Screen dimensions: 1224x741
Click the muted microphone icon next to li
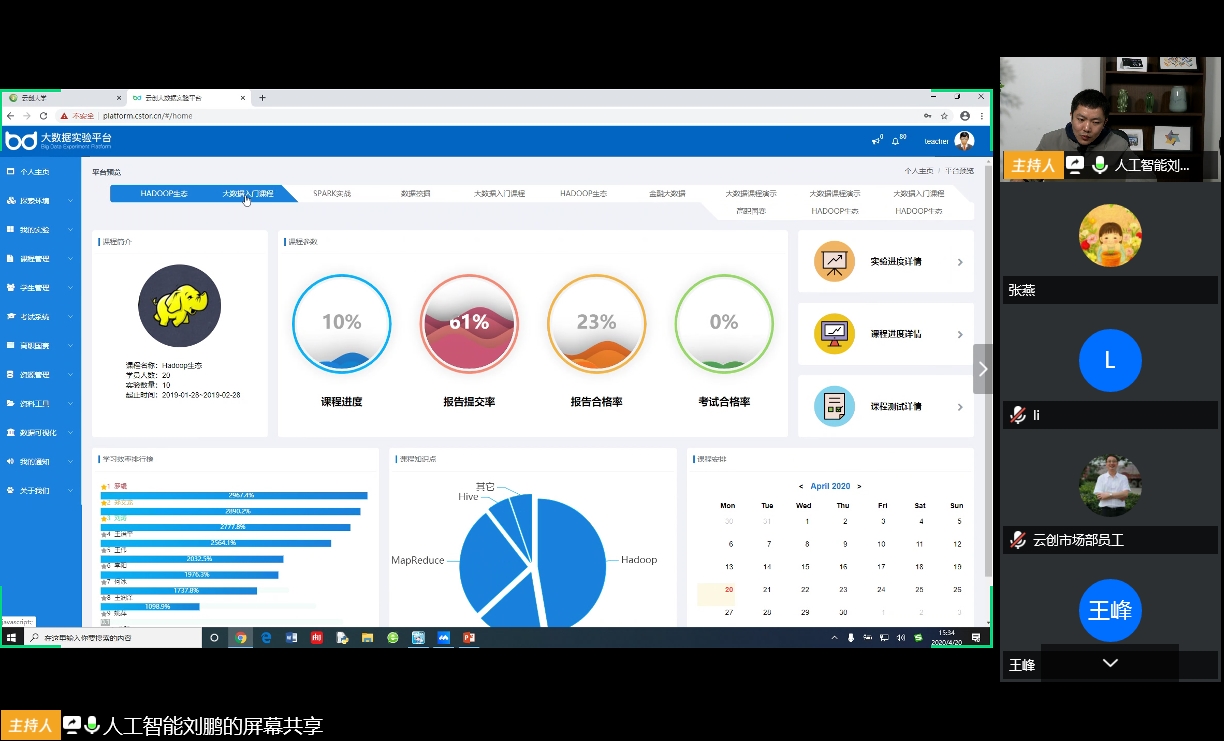coord(1018,415)
